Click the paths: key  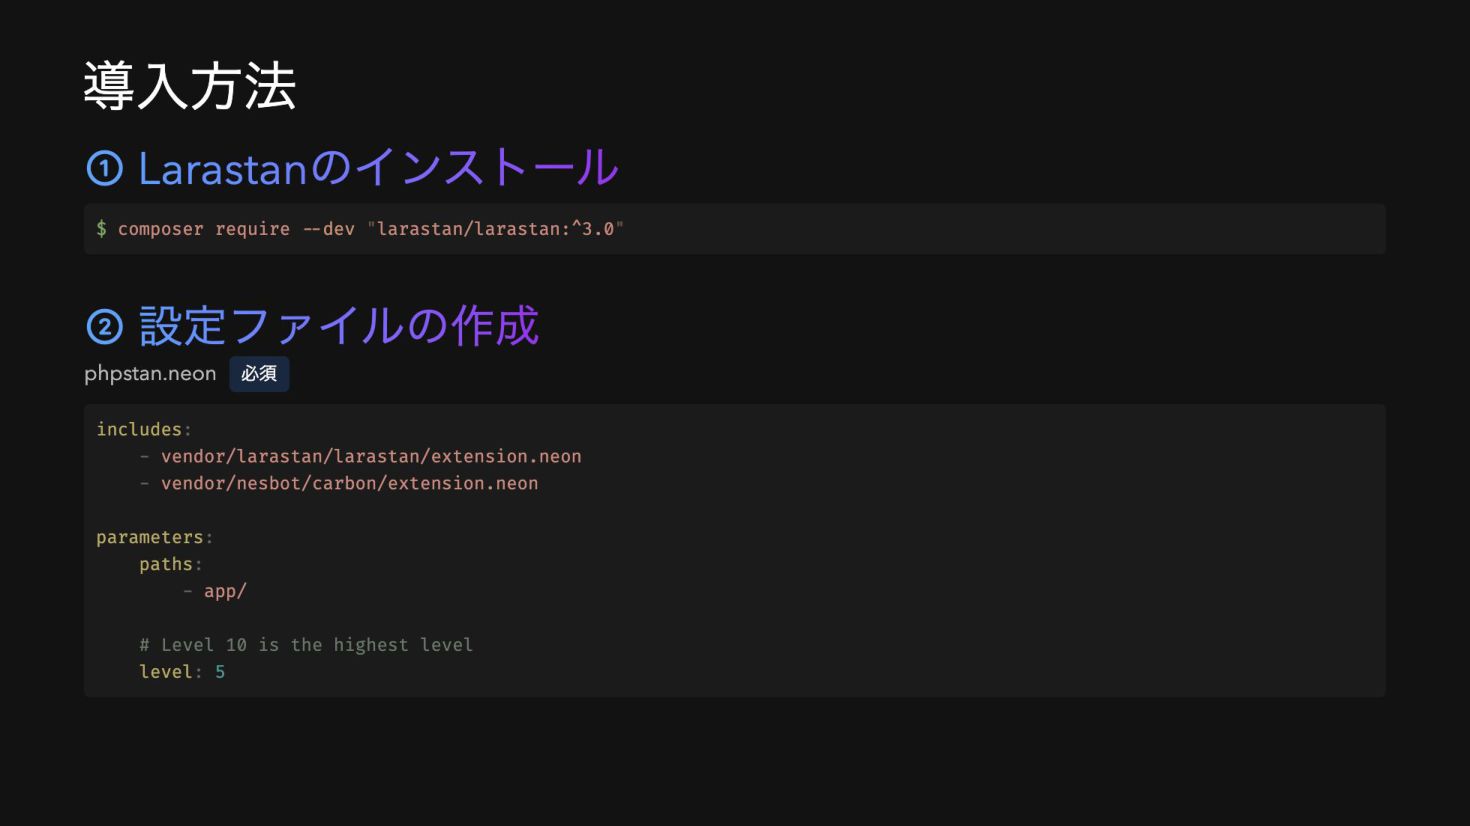tap(171, 564)
